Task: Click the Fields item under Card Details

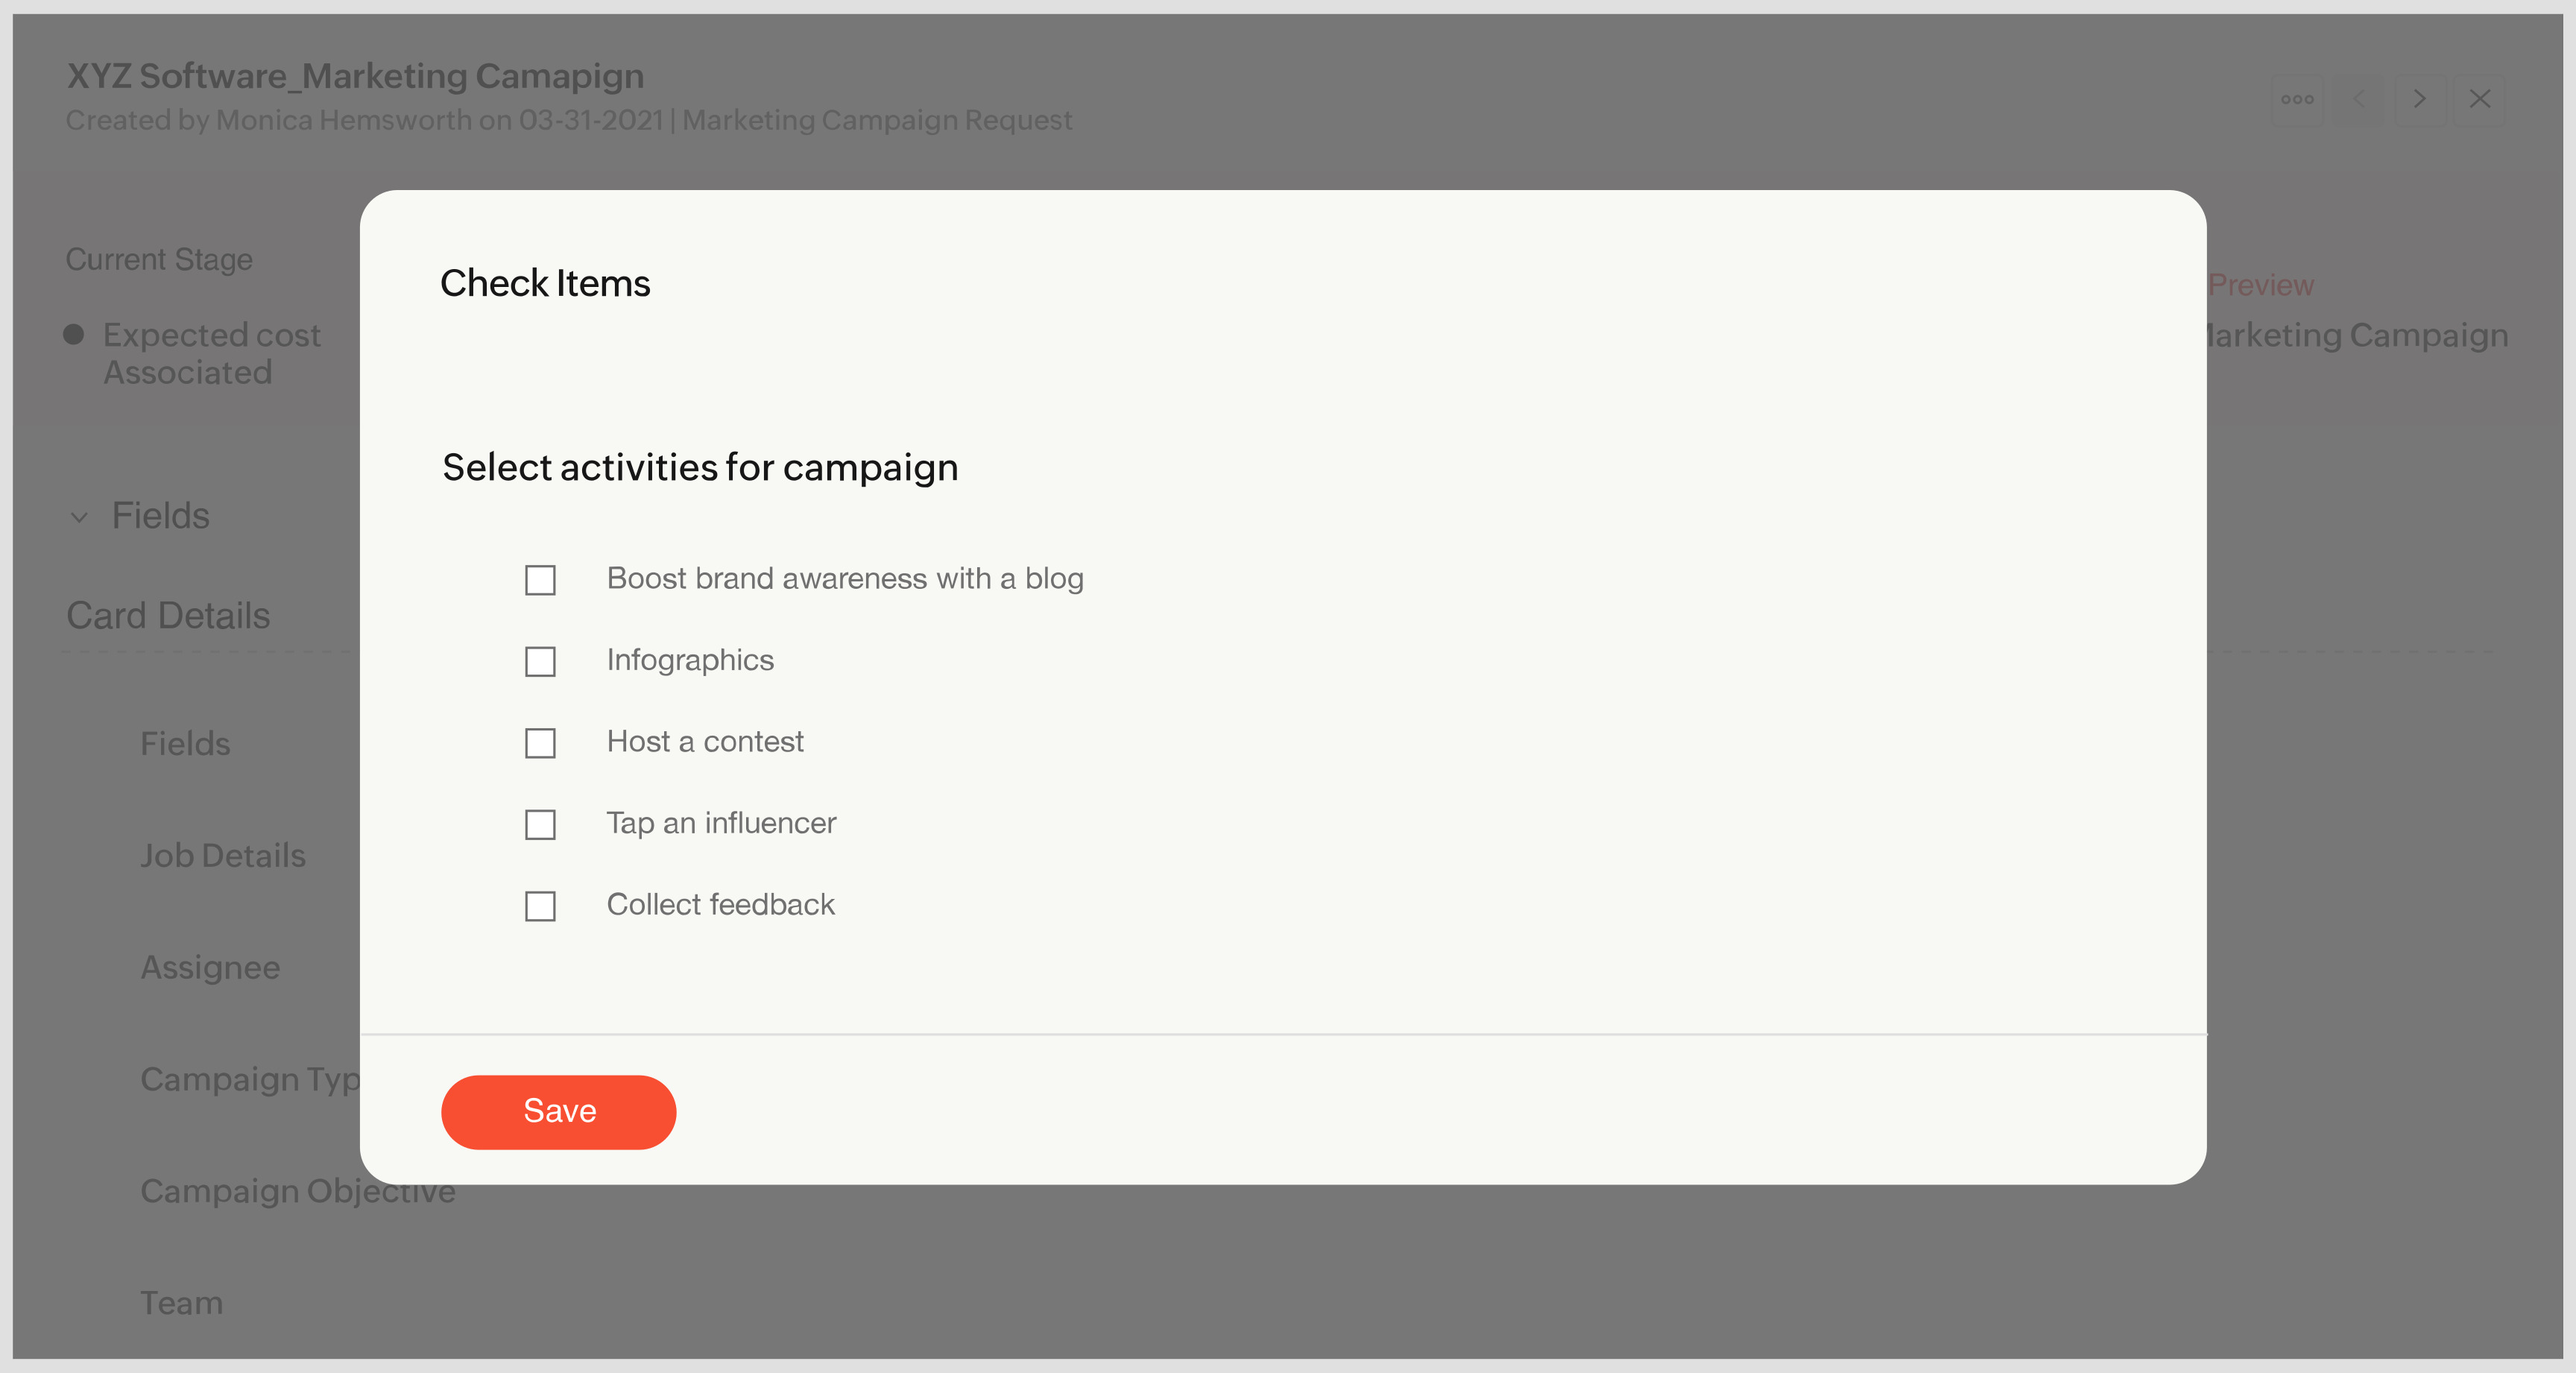Action: point(185,744)
